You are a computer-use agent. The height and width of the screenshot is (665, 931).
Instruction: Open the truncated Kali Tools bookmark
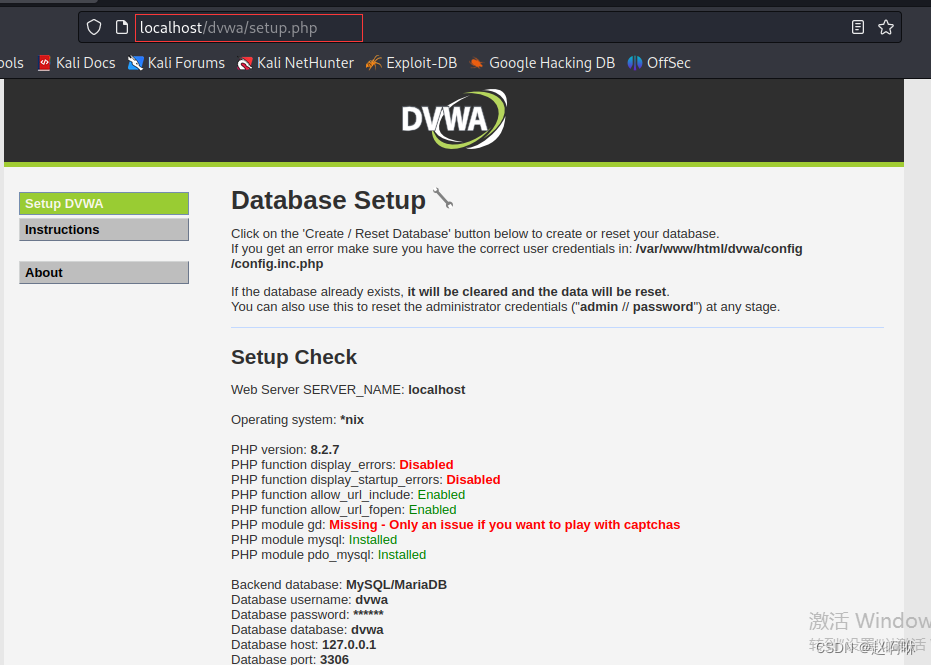tap(10, 62)
